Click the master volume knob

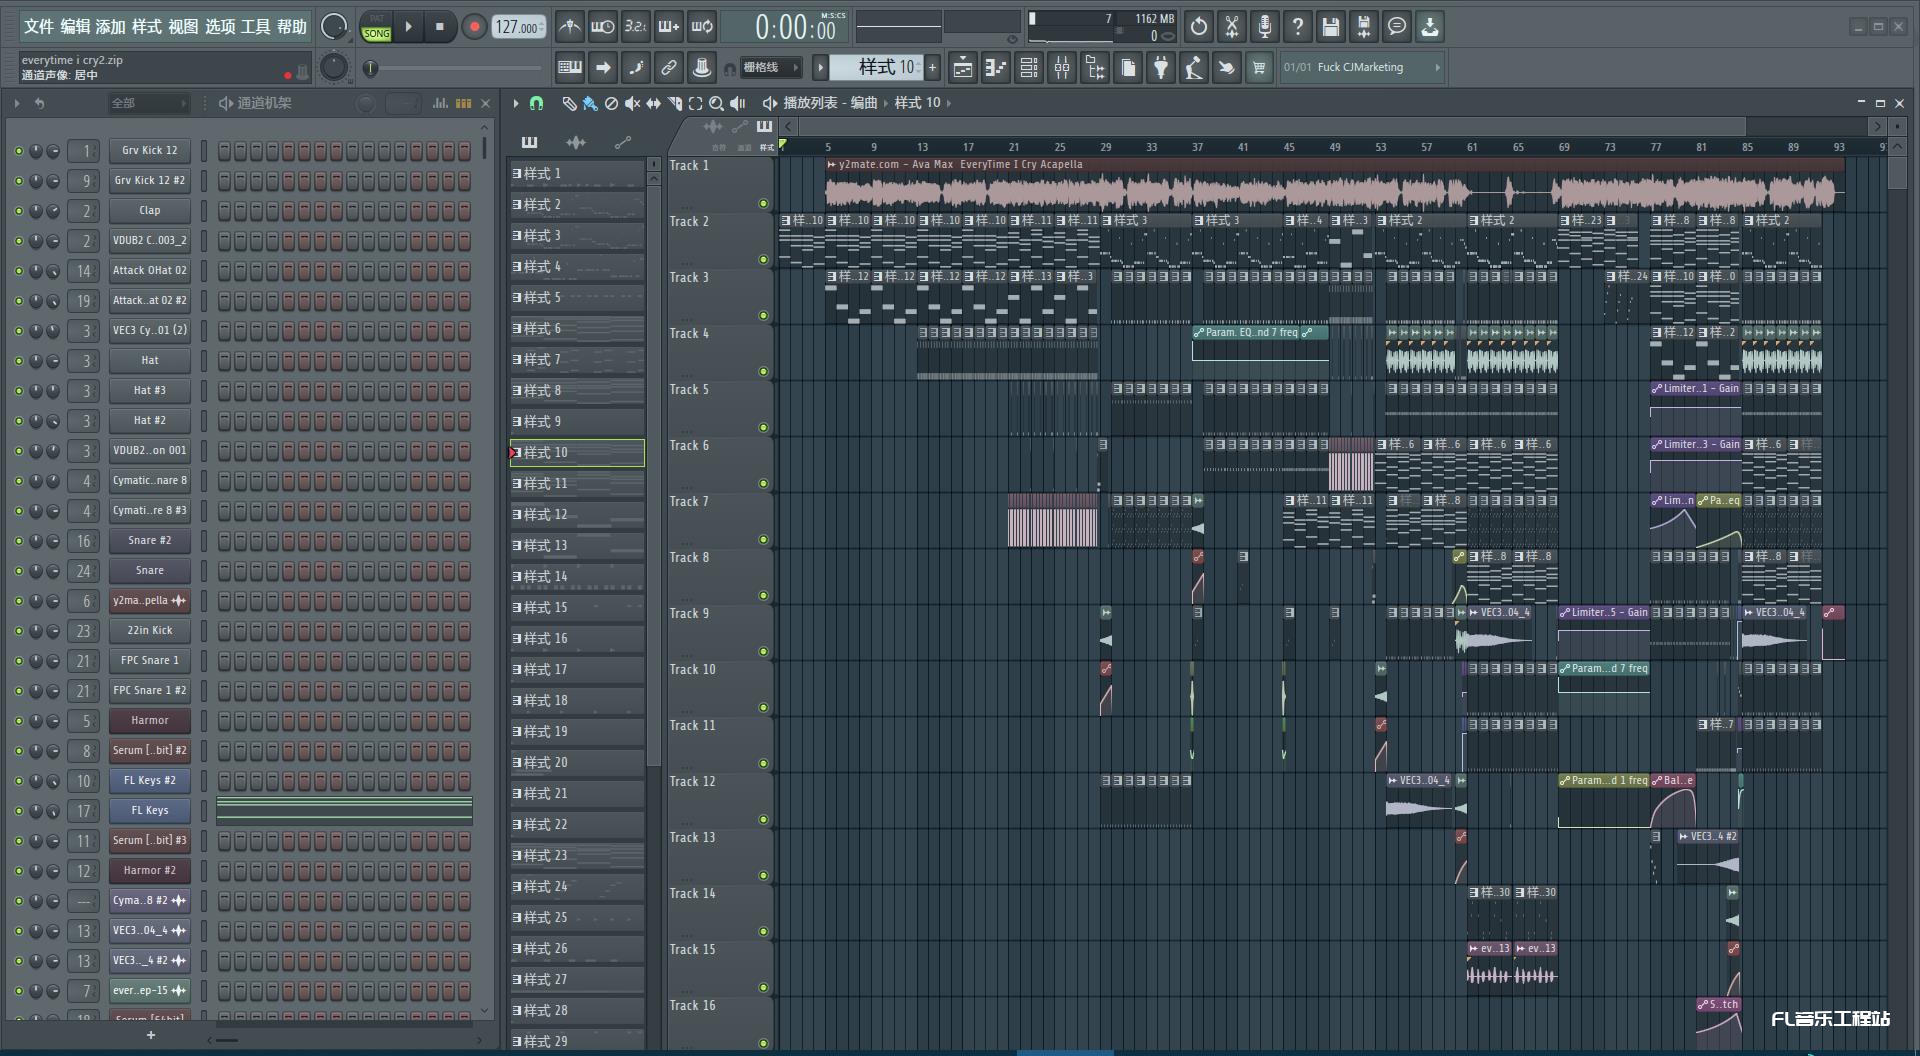(334, 27)
